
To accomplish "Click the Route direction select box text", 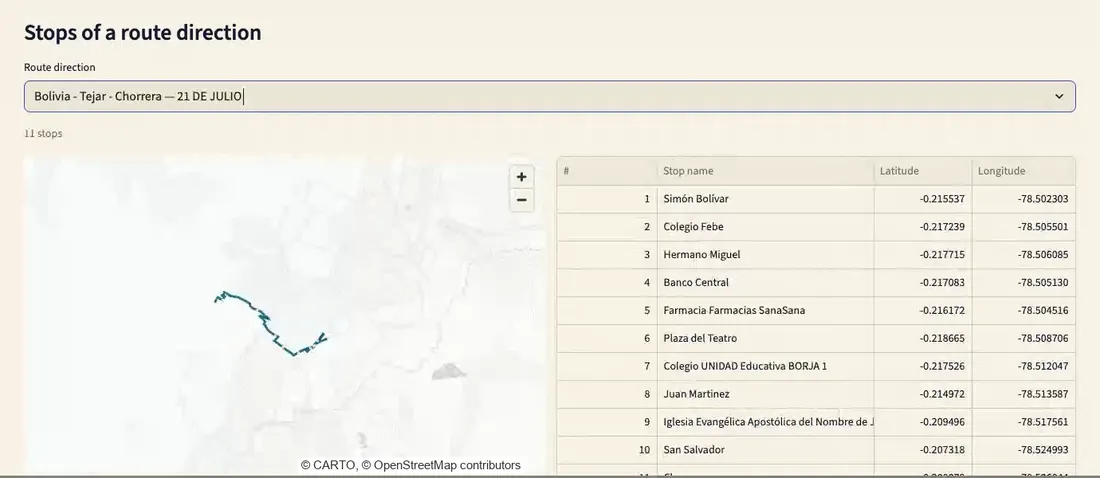I will [x=138, y=96].
